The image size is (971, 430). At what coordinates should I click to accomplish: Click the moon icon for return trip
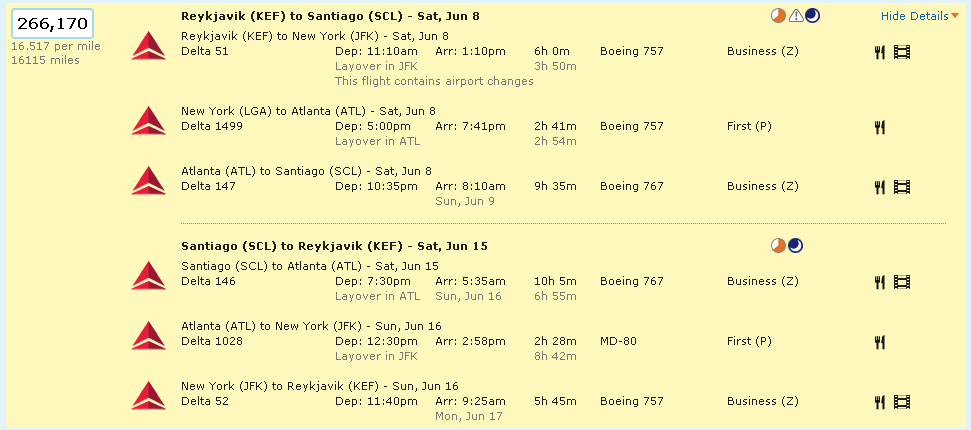[x=795, y=246]
